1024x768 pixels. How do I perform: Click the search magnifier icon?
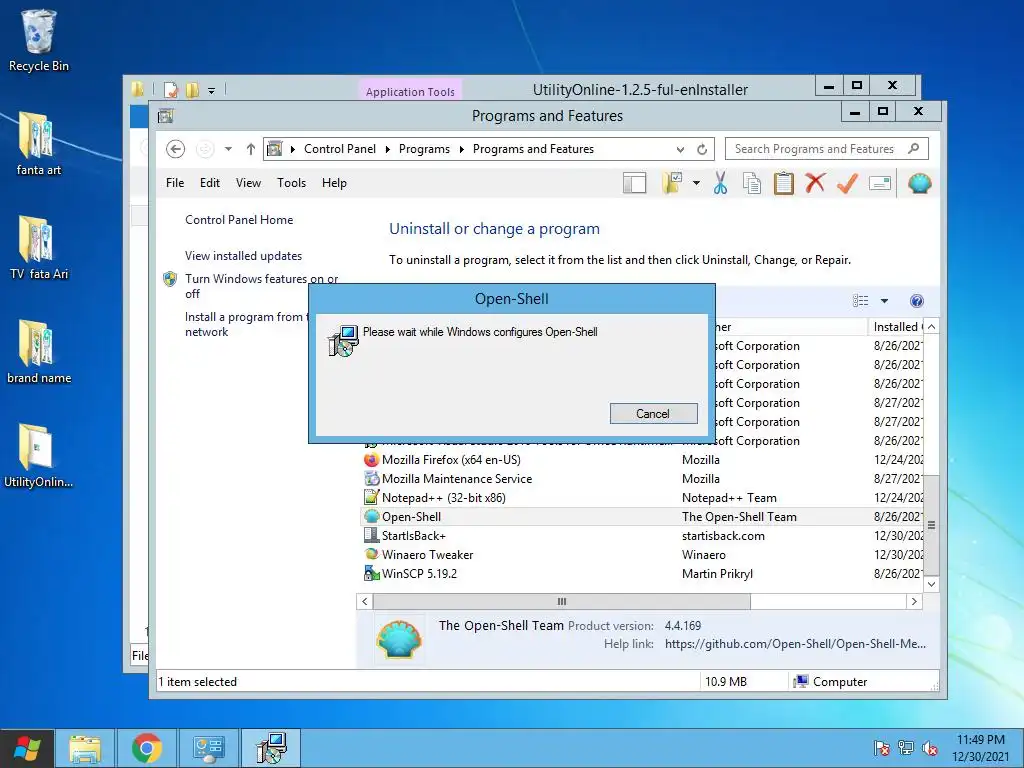914,149
